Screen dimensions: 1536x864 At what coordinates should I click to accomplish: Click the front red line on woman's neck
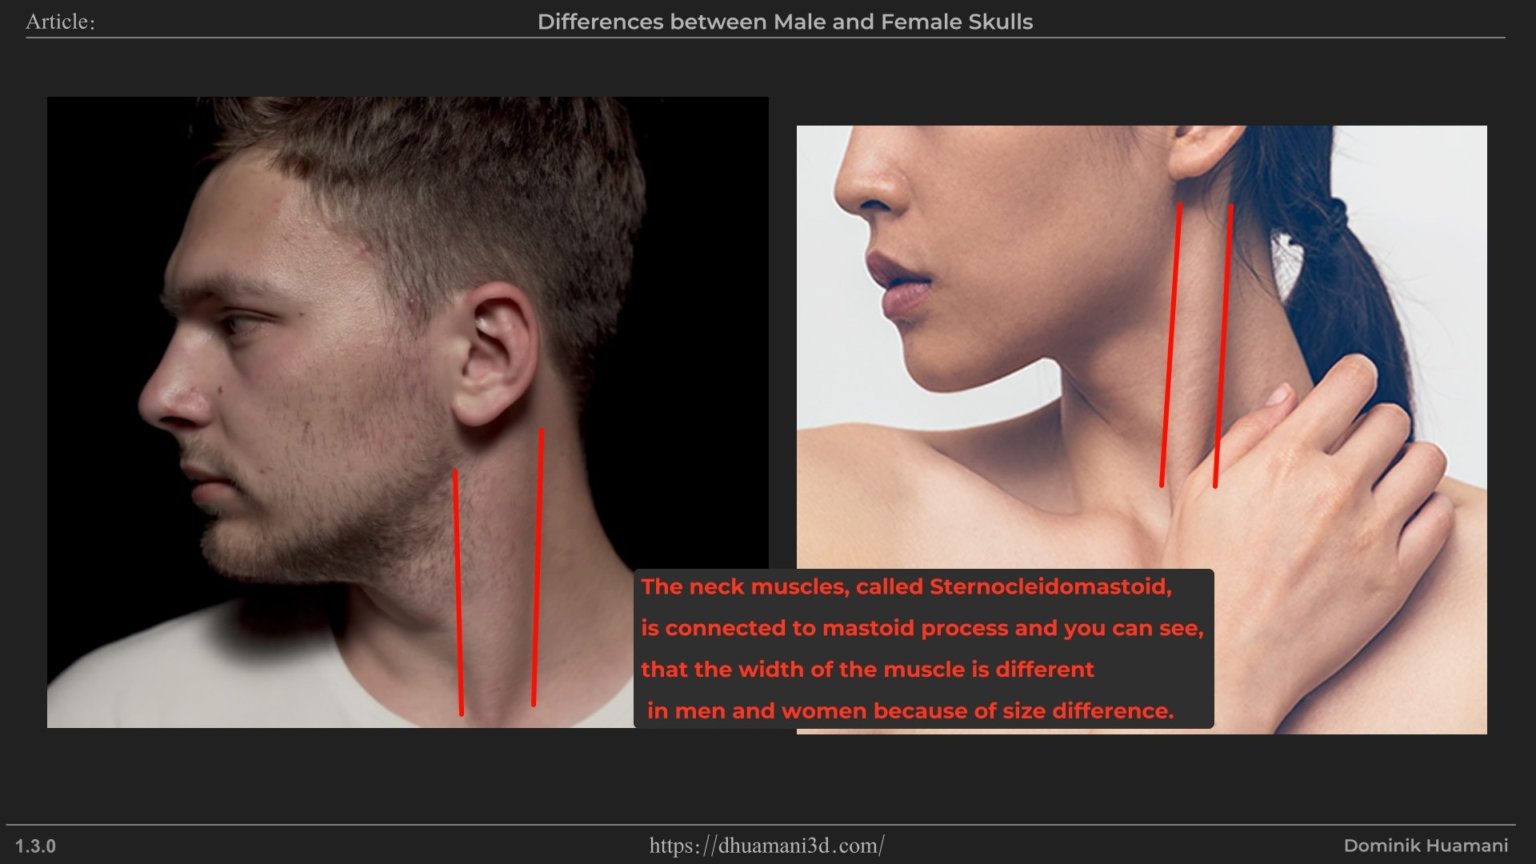click(1170, 345)
